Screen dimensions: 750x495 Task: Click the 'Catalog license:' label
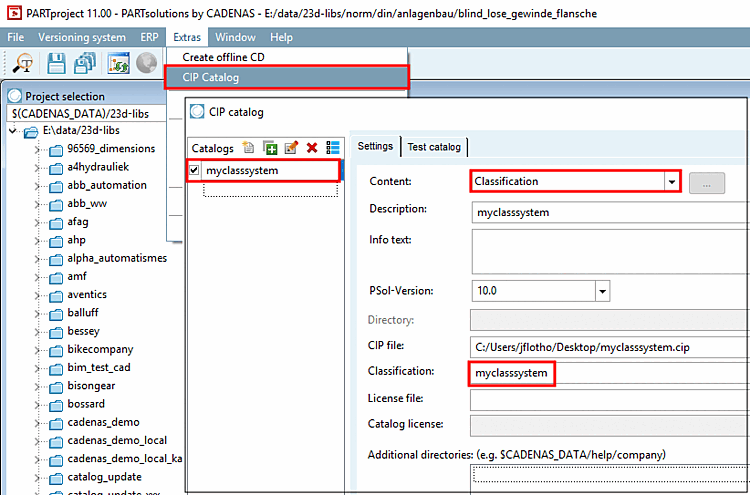tap(406, 424)
